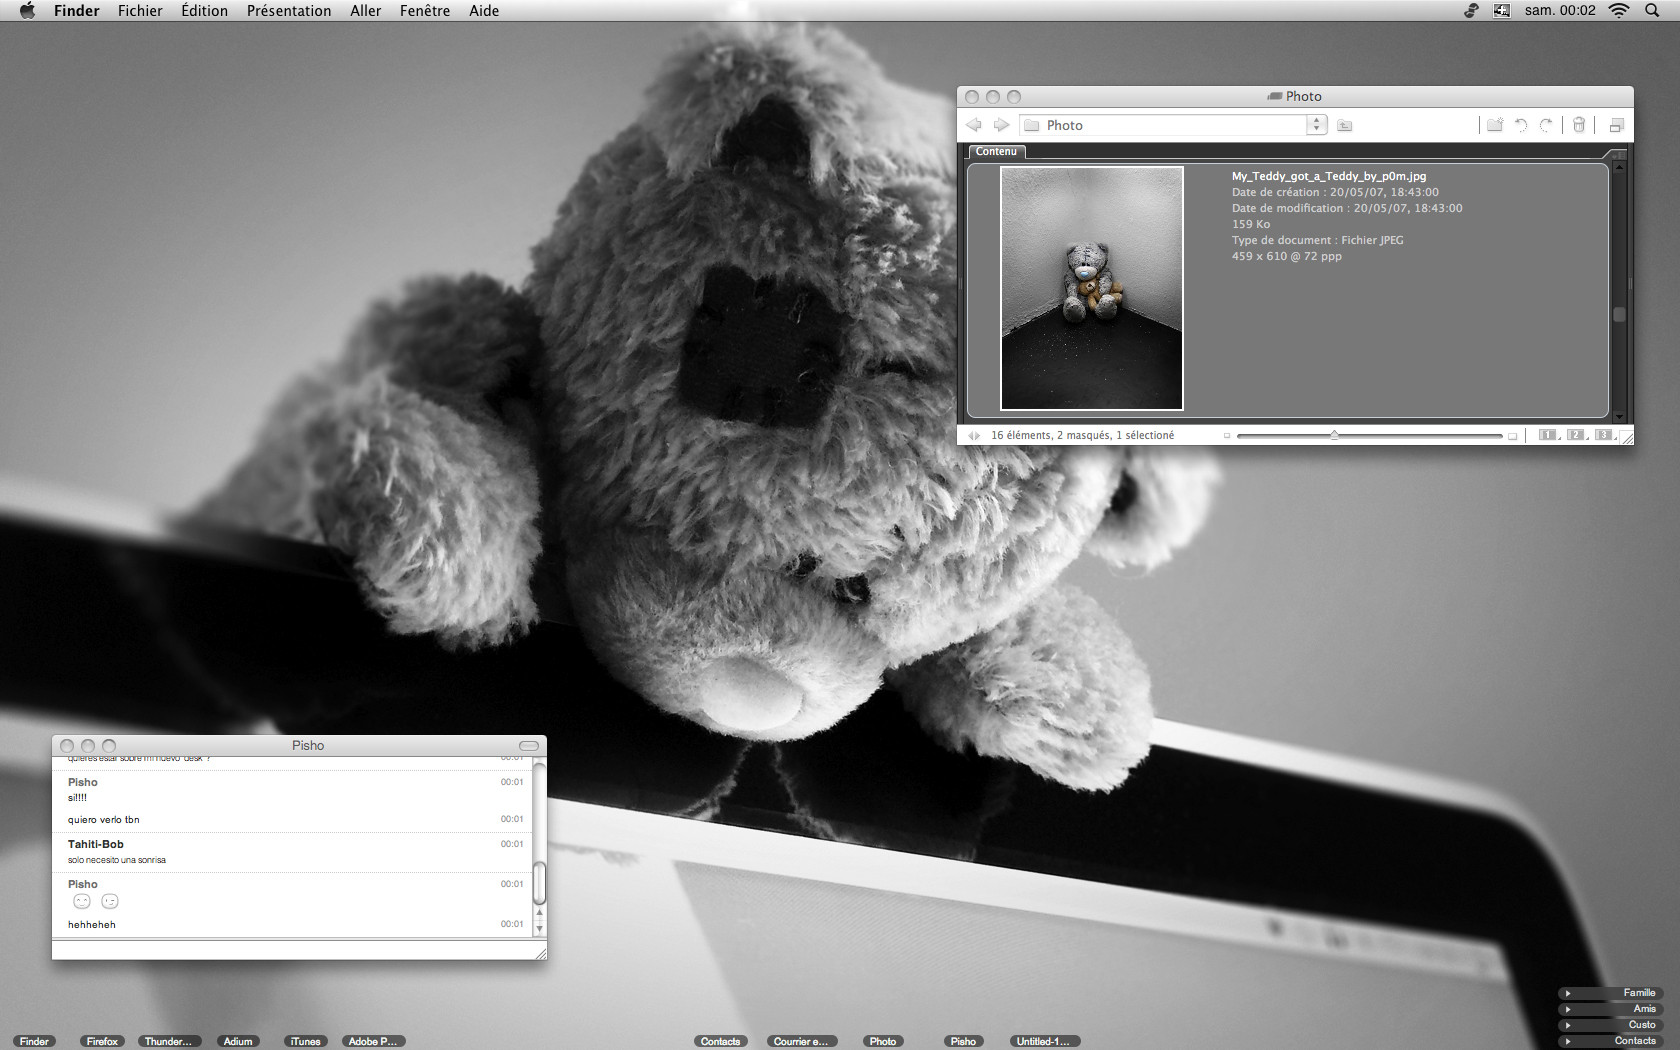
Task: Open Finder from the bottom dock labels
Action: [34, 1041]
